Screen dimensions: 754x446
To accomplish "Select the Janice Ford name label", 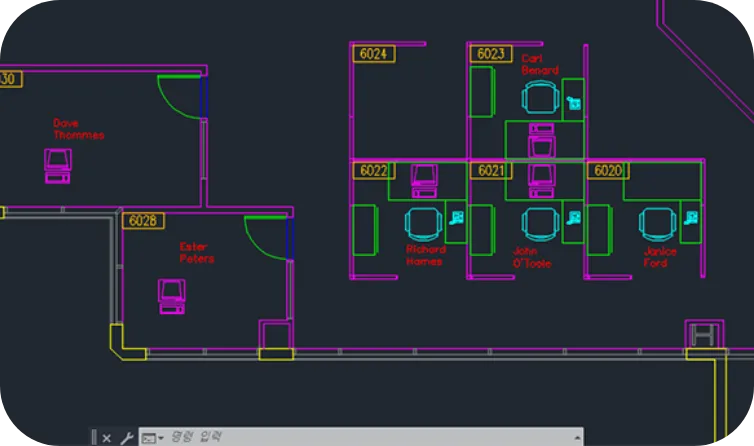I will tap(660, 257).
